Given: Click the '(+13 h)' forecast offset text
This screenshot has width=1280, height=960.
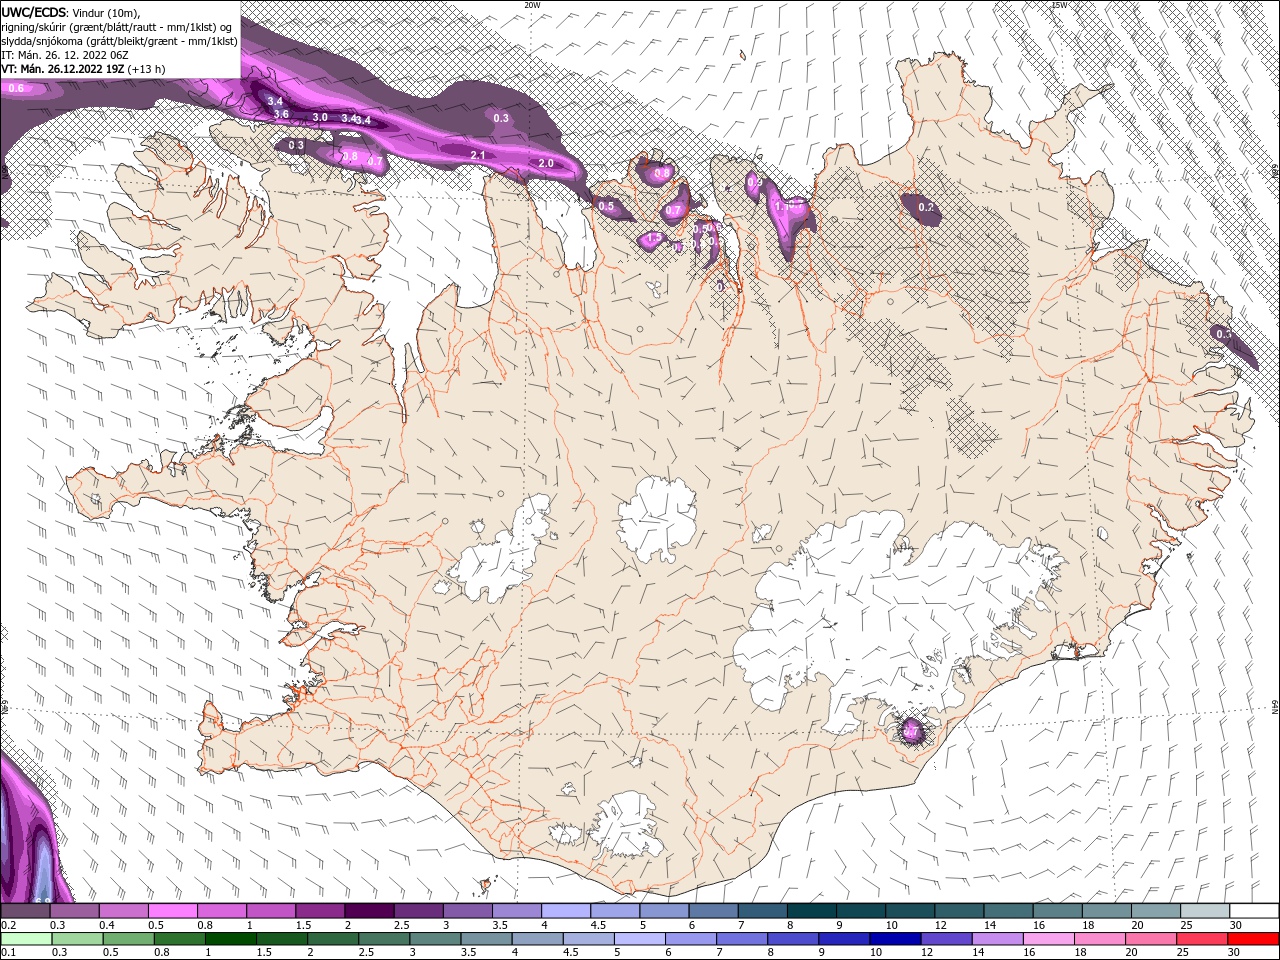Looking at the screenshot, I should 147,69.
